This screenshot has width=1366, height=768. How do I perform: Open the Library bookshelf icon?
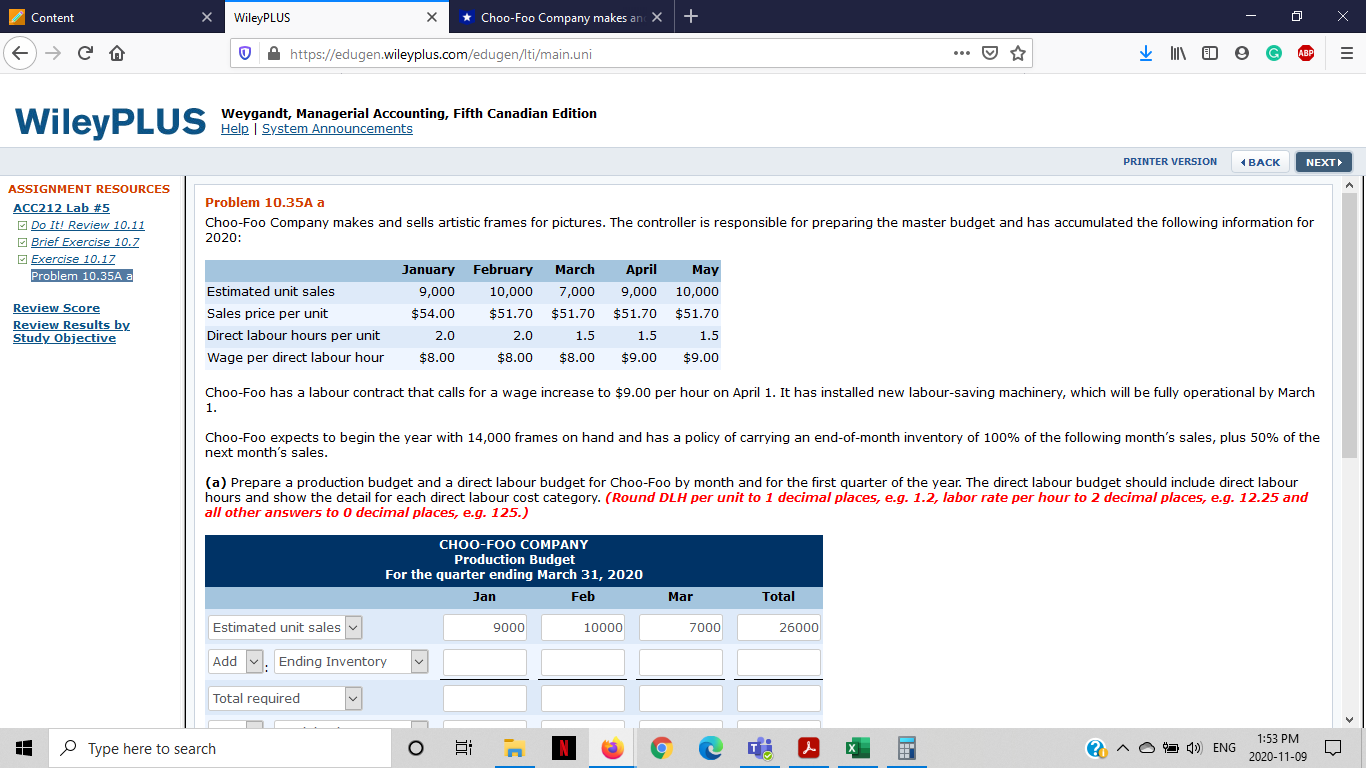point(1178,54)
